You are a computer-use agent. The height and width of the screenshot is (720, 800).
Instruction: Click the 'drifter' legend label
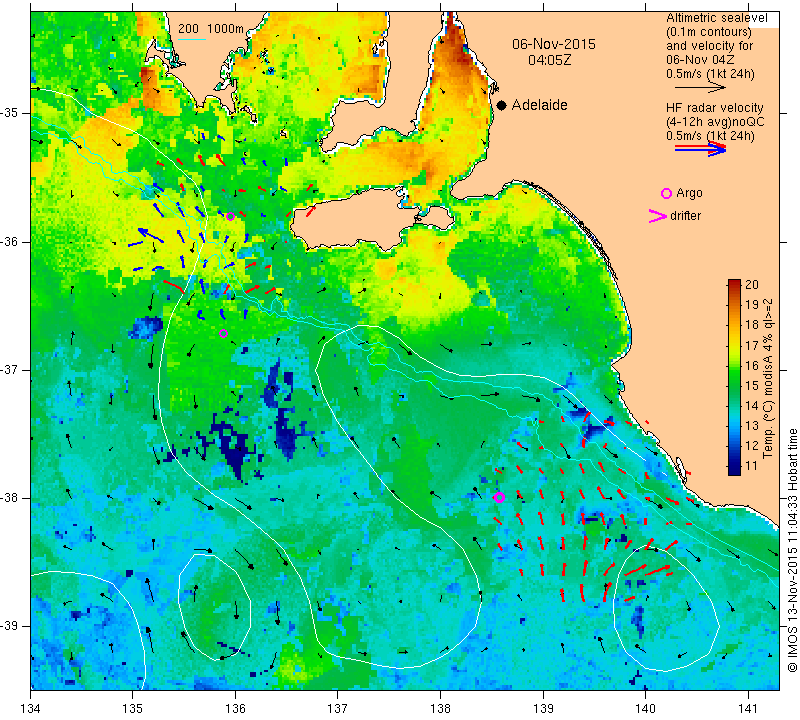tap(685, 216)
